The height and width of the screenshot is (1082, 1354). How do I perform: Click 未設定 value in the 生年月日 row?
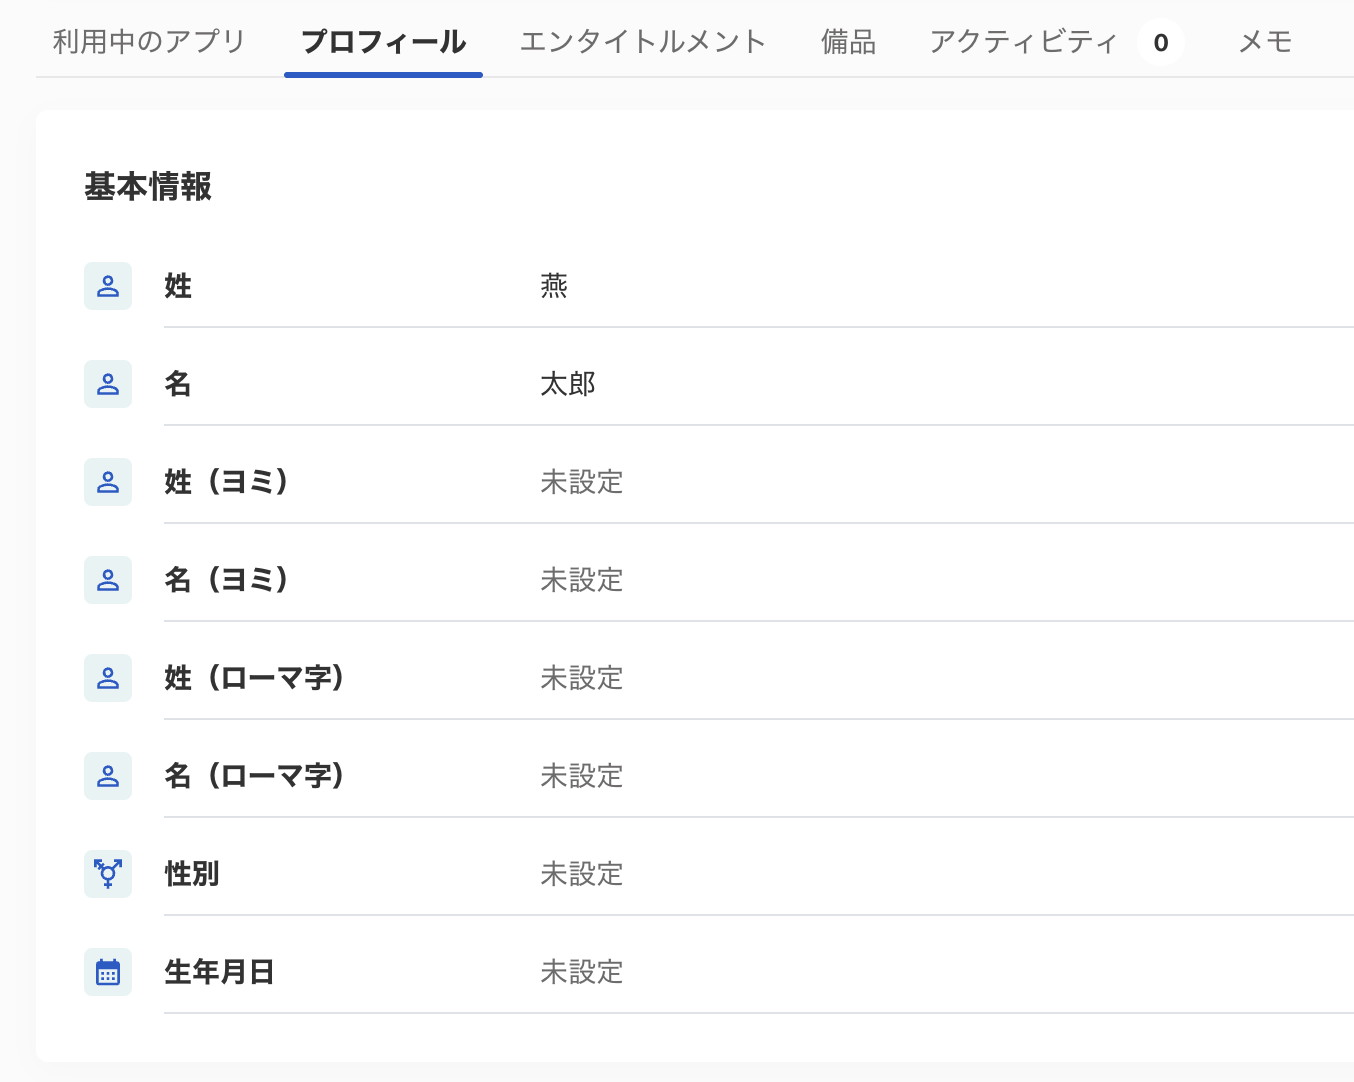(581, 973)
